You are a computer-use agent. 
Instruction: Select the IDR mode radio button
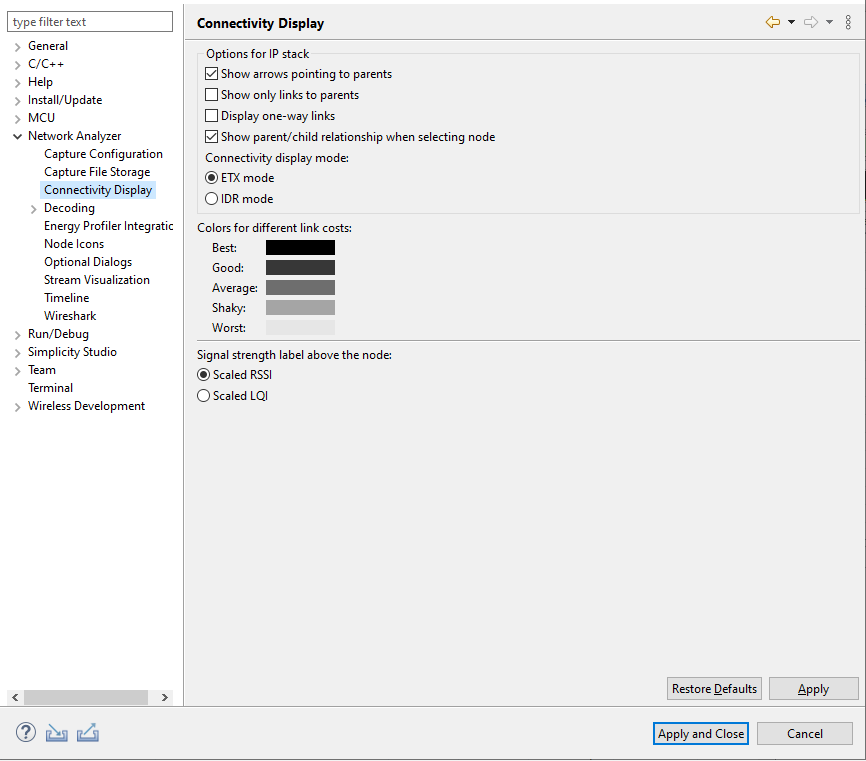click(x=211, y=198)
